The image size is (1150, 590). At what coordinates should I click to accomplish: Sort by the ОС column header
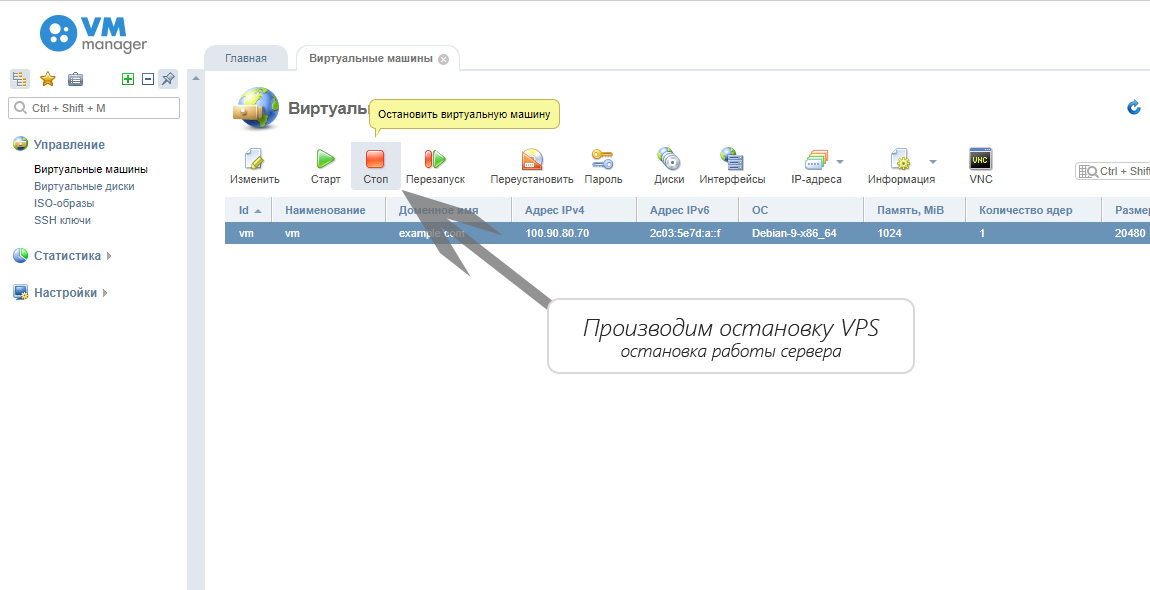[801, 210]
